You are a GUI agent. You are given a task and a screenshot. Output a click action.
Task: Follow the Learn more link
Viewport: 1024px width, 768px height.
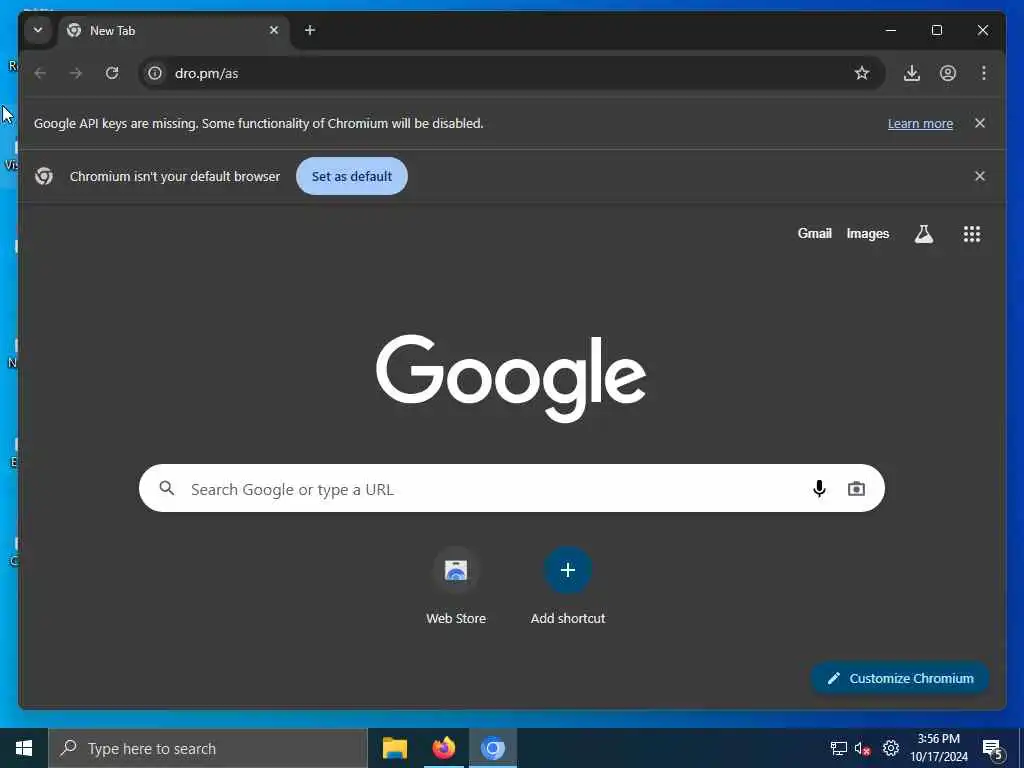coord(920,123)
